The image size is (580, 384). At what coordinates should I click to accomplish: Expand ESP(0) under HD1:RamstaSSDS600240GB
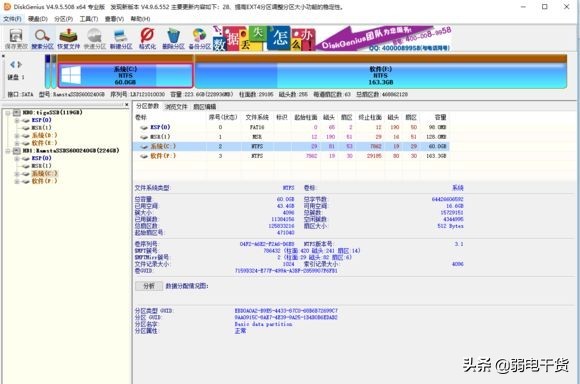16,158
